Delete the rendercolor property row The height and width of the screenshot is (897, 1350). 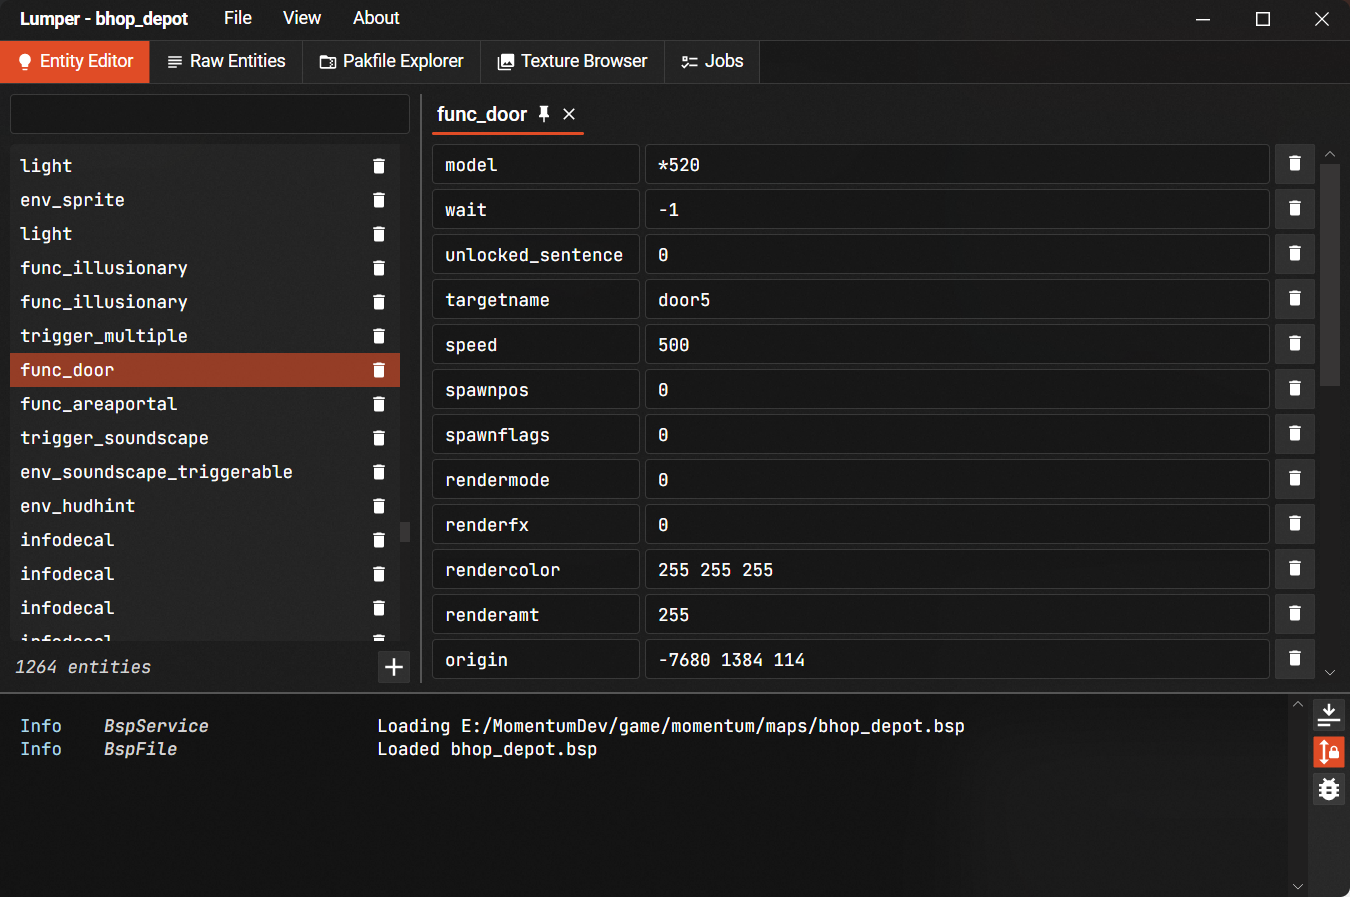click(x=1294, y=569)
